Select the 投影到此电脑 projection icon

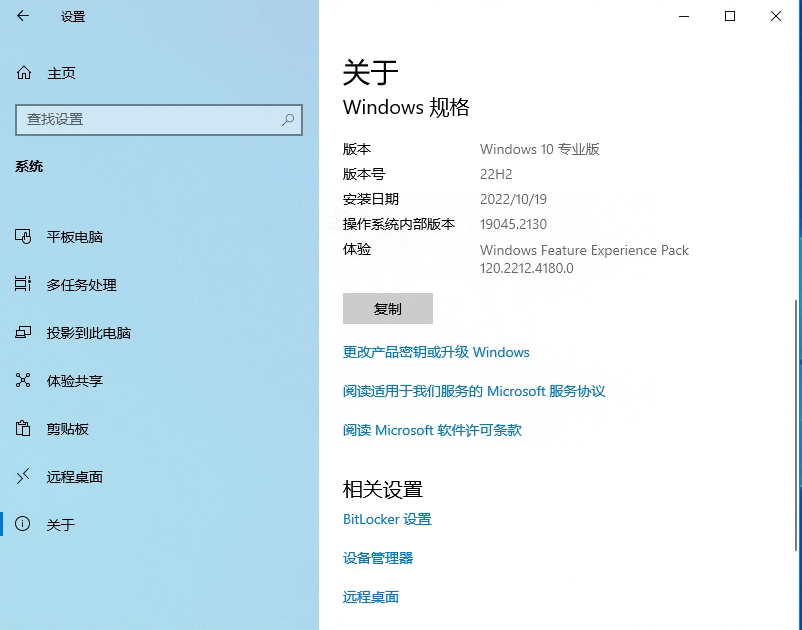(x=23, y=333)
